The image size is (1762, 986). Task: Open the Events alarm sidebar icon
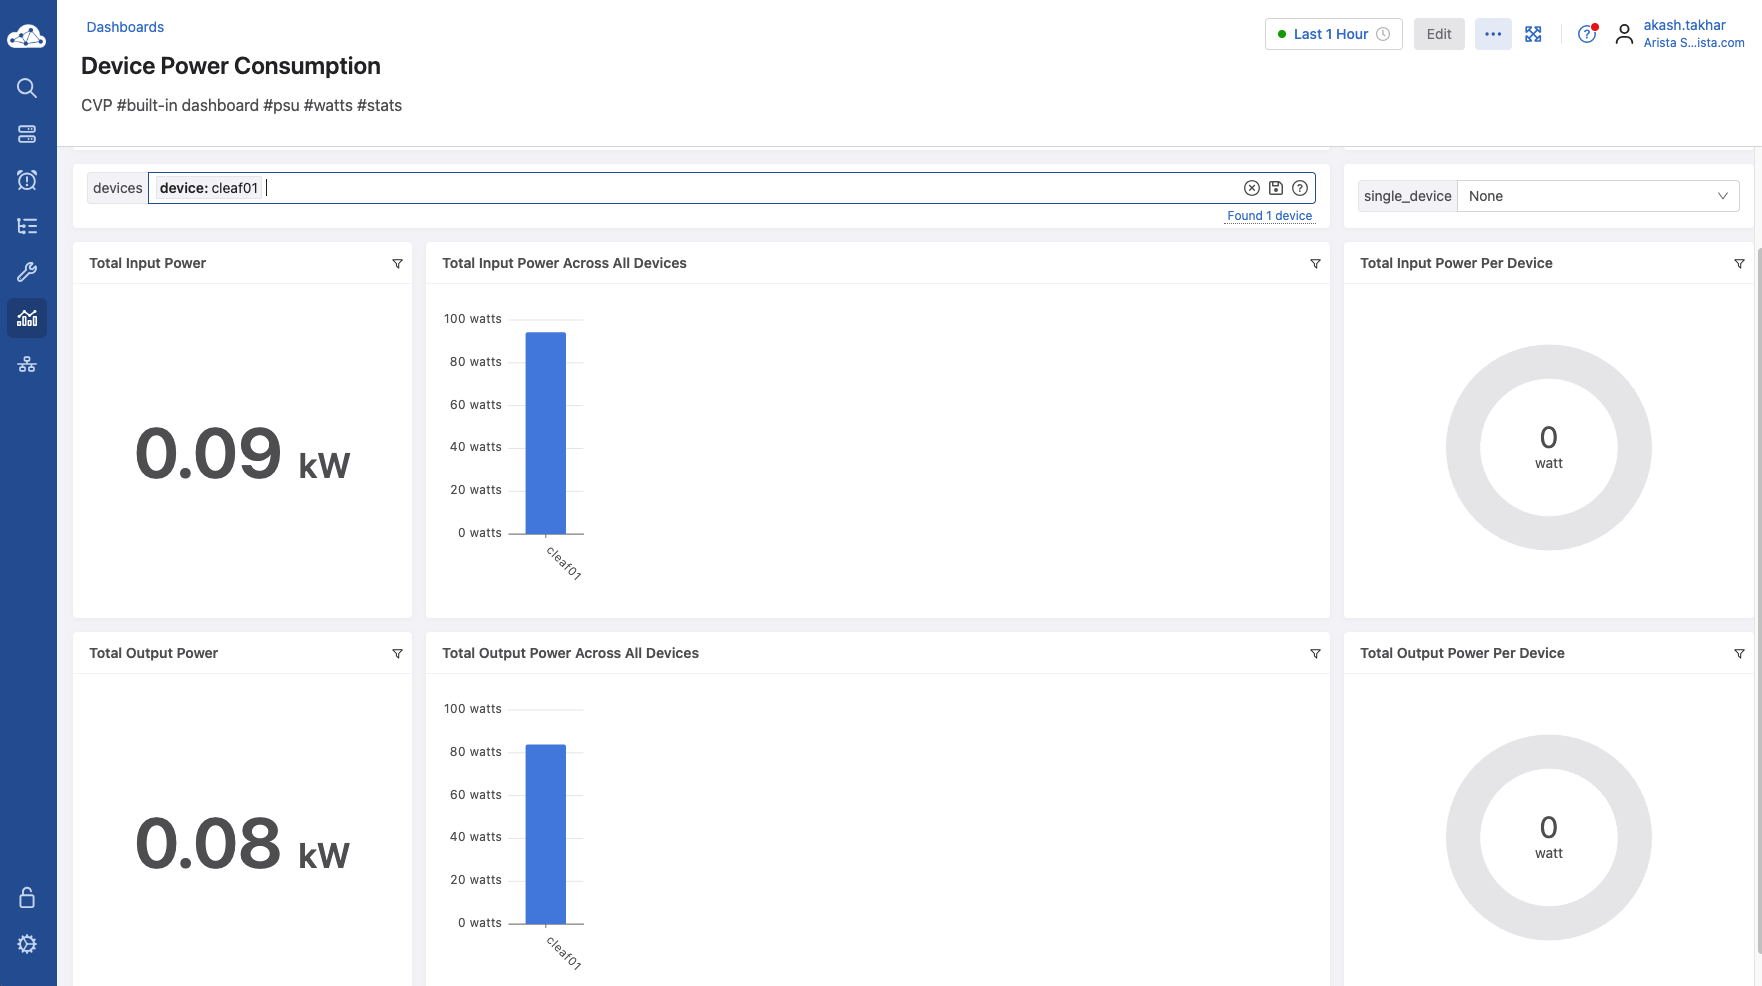point(27,180)
